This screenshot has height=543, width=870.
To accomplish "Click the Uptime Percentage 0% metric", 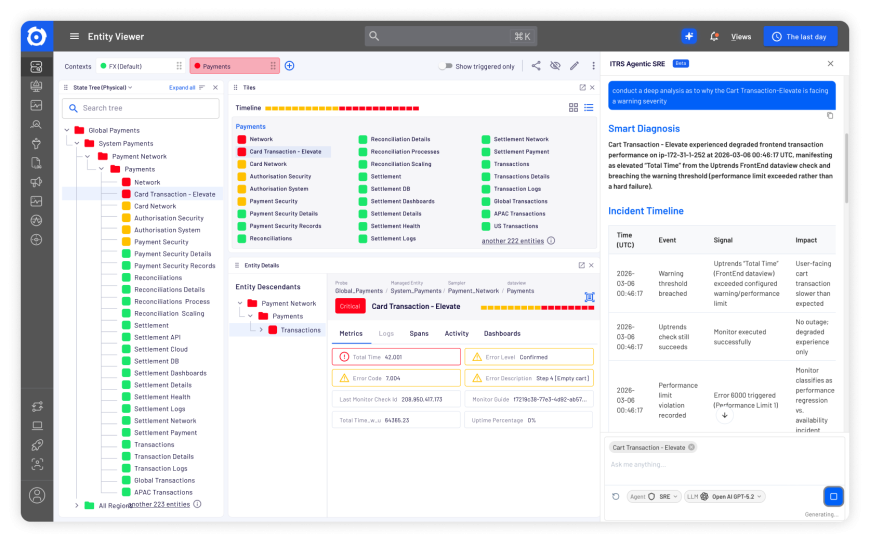I will [x=529, y=420].
